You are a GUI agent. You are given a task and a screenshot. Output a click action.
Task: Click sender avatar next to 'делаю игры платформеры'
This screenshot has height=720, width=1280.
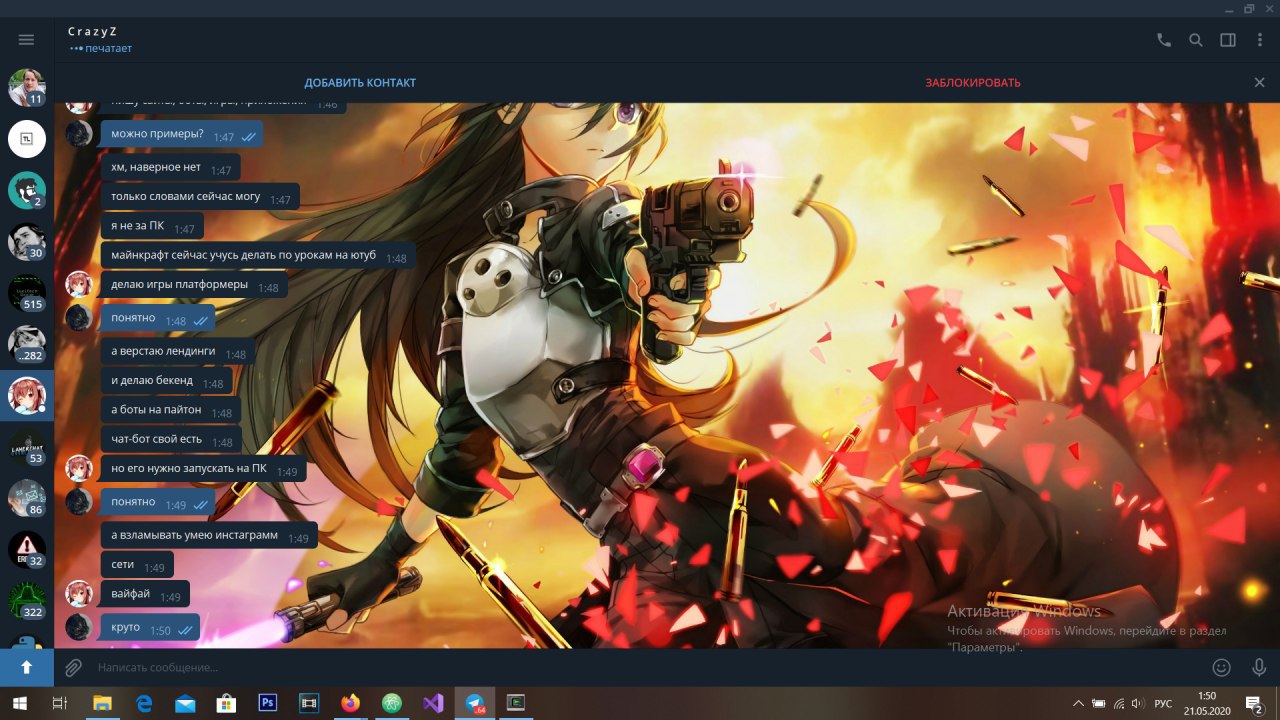(79, 285)
